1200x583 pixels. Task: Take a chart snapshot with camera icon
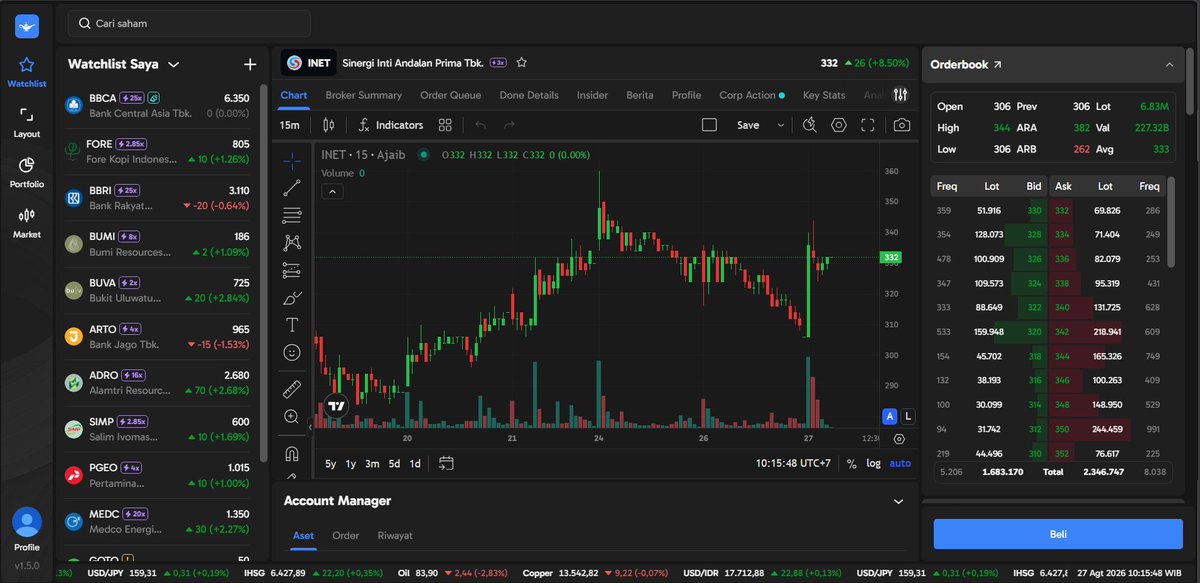(x=902, y=125)
